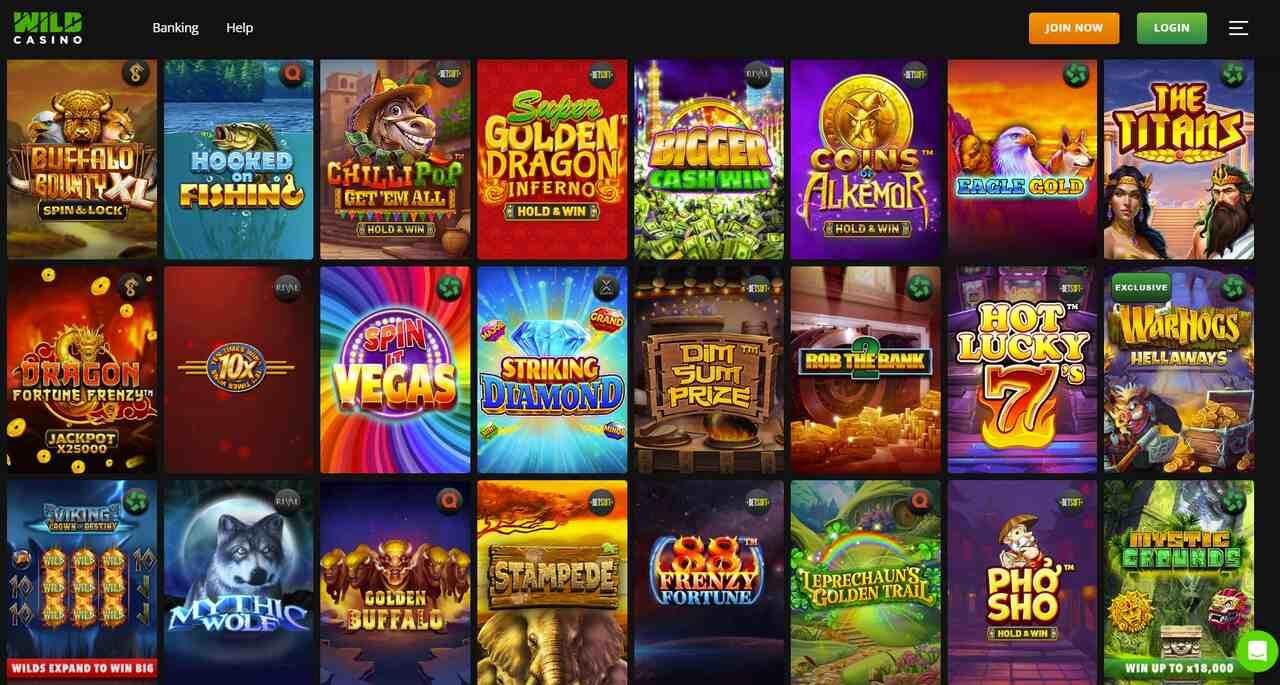Click the Wild Casino logo
Screen dimensions: 1280x685
48,28
